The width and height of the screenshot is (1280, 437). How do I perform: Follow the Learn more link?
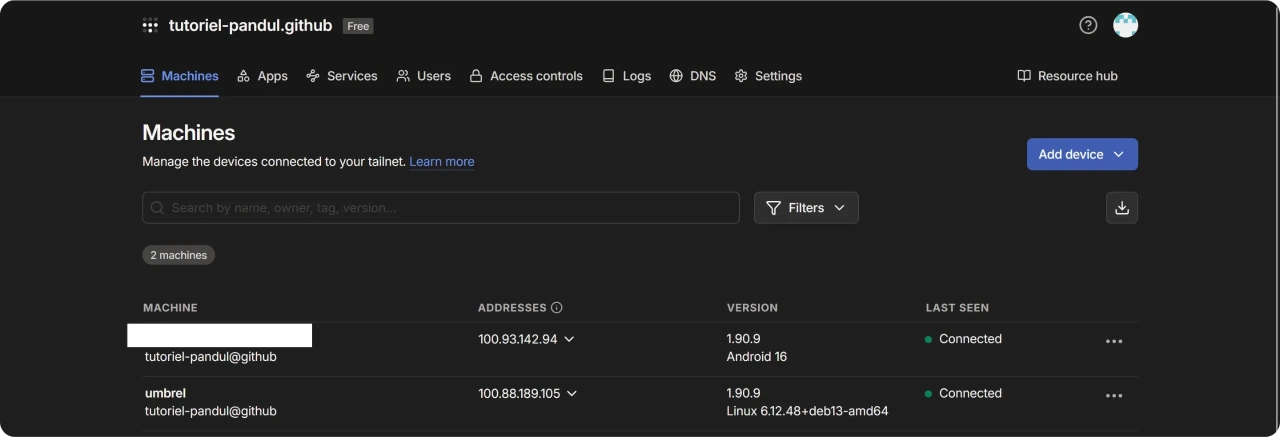441,162
